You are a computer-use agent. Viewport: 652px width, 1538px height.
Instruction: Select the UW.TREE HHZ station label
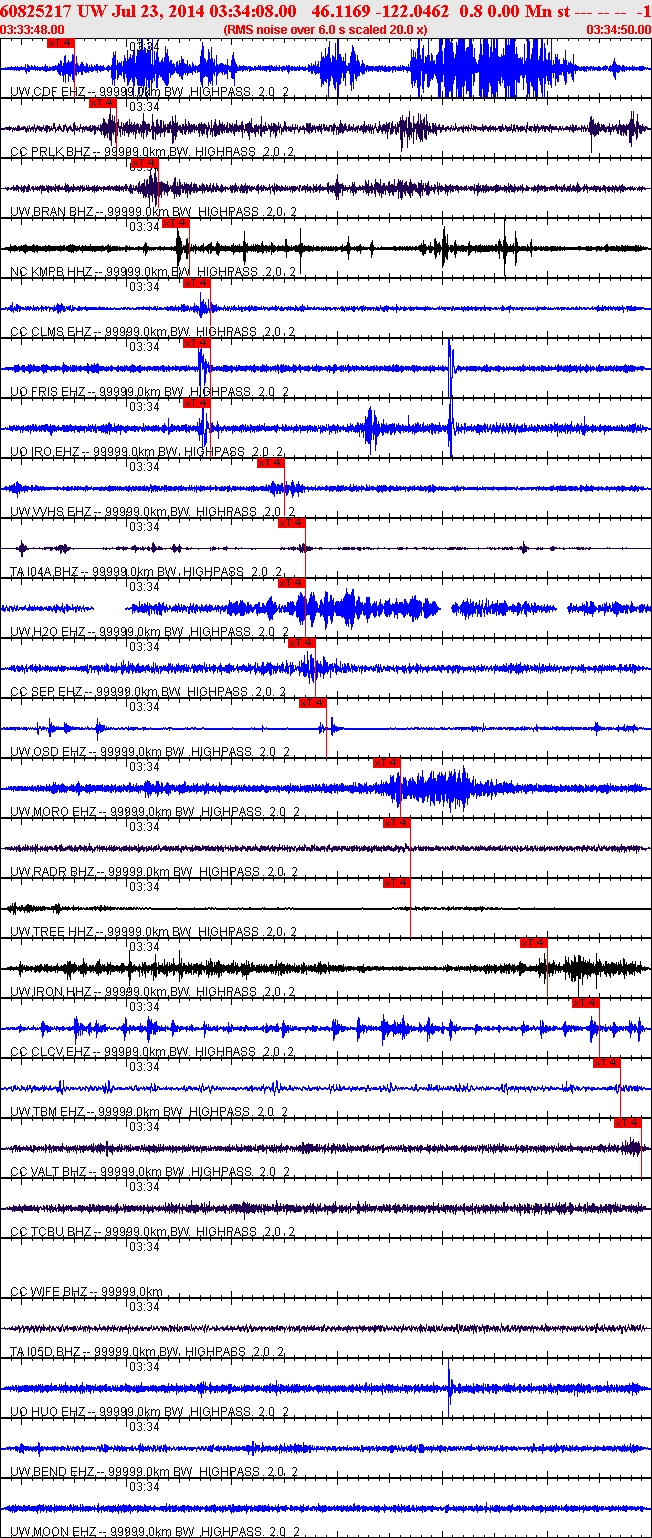[x=51, y=931]
